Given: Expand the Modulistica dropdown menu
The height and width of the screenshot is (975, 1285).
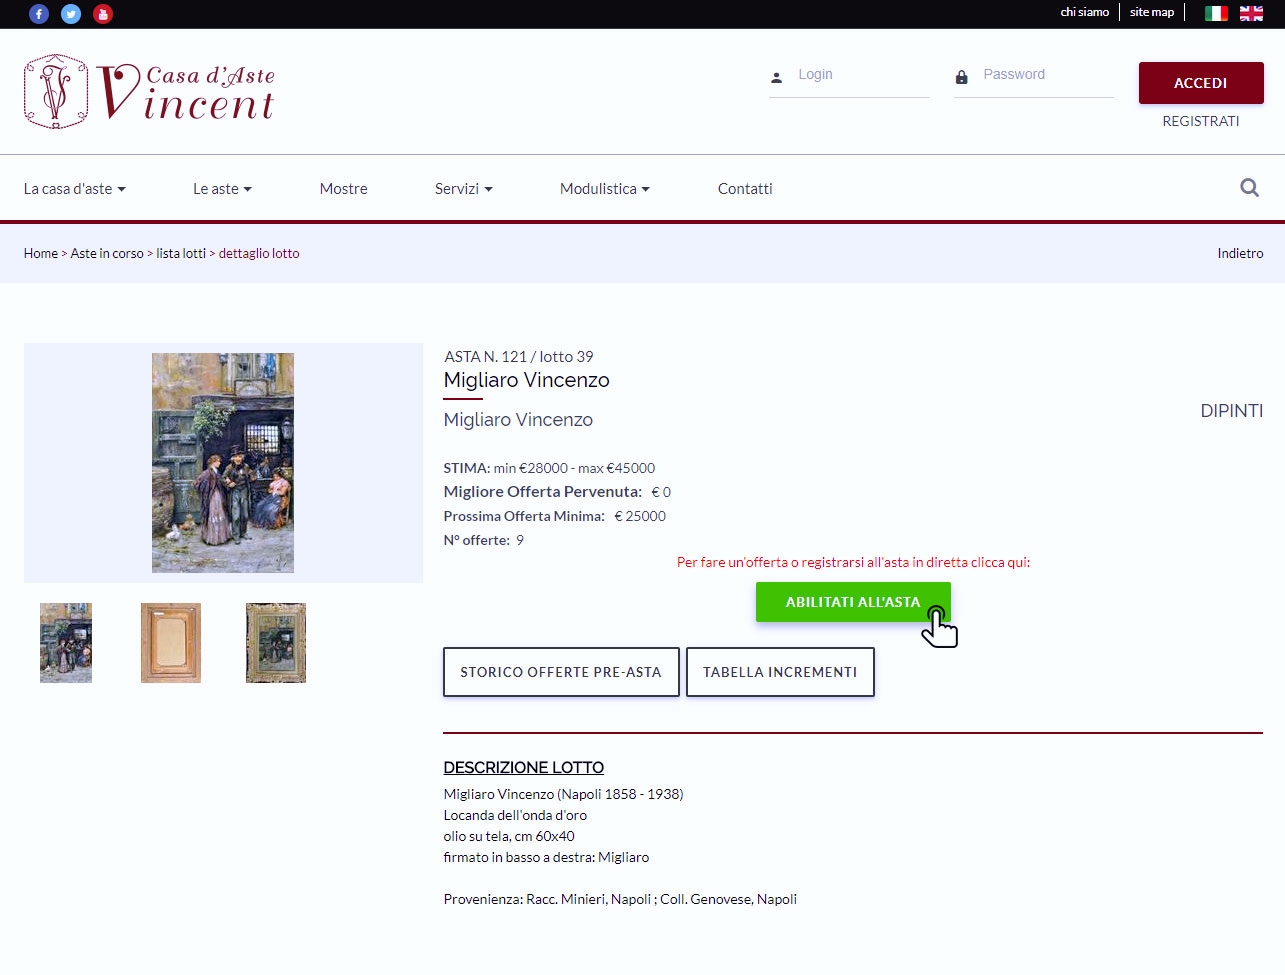Looking at the screenshot, I should click(x=605, y=189).
